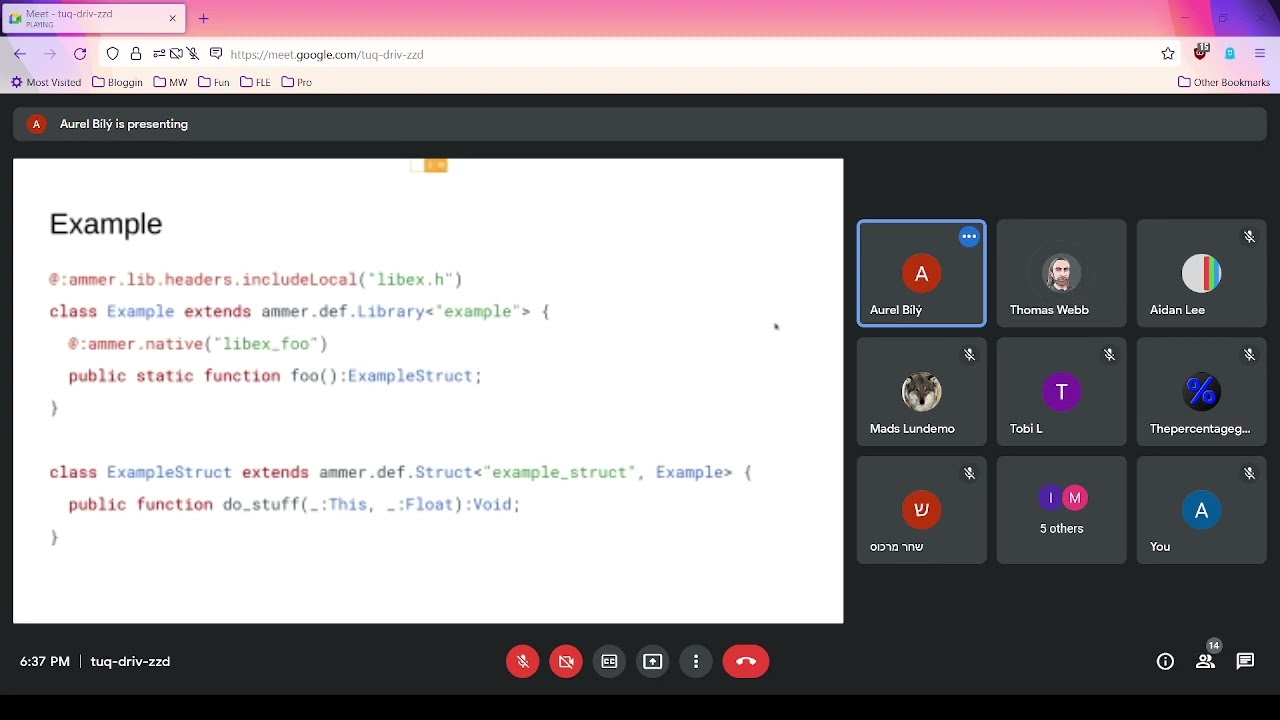Click the muted mic icon on Thepercentageg...
Image resolution: width=1280 pixels, height=720 pixels.
(x=1250, y=356)
